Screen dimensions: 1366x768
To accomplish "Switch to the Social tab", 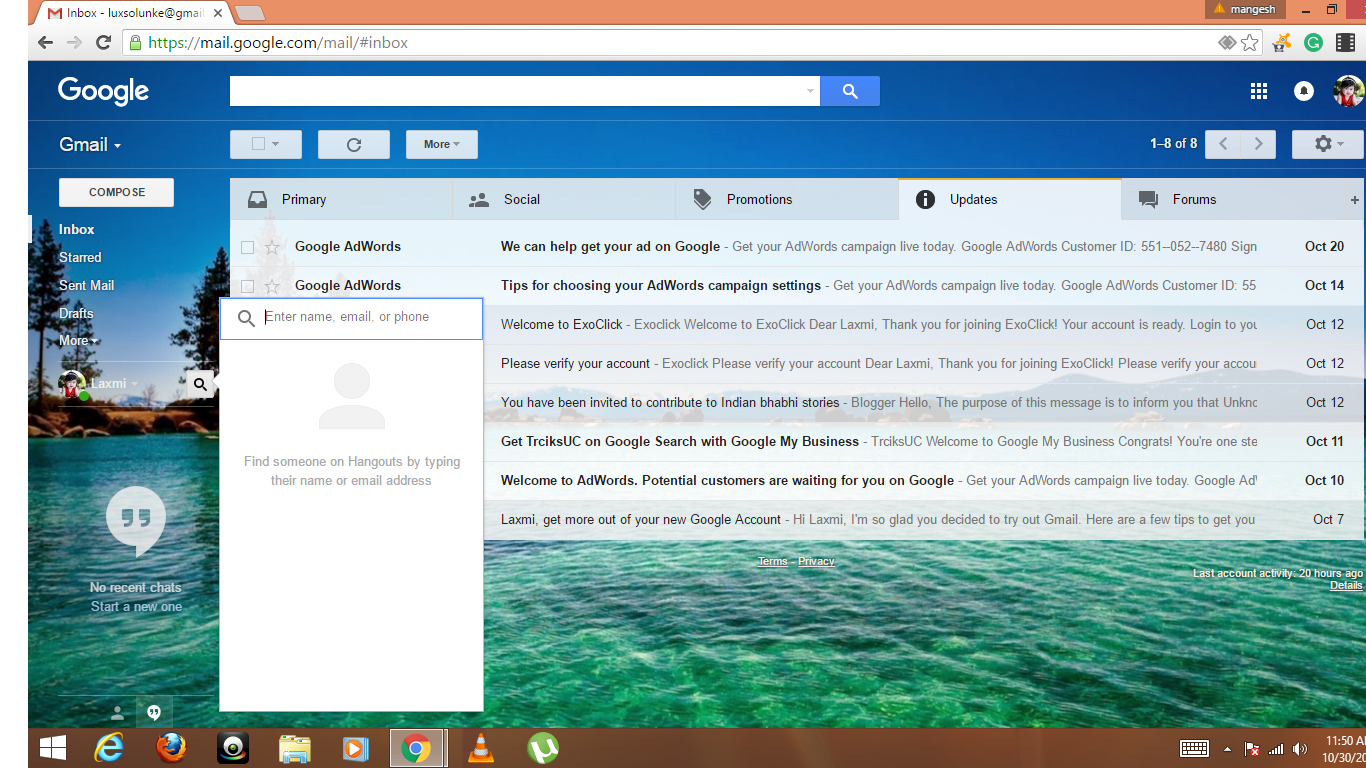I will 564,199.
